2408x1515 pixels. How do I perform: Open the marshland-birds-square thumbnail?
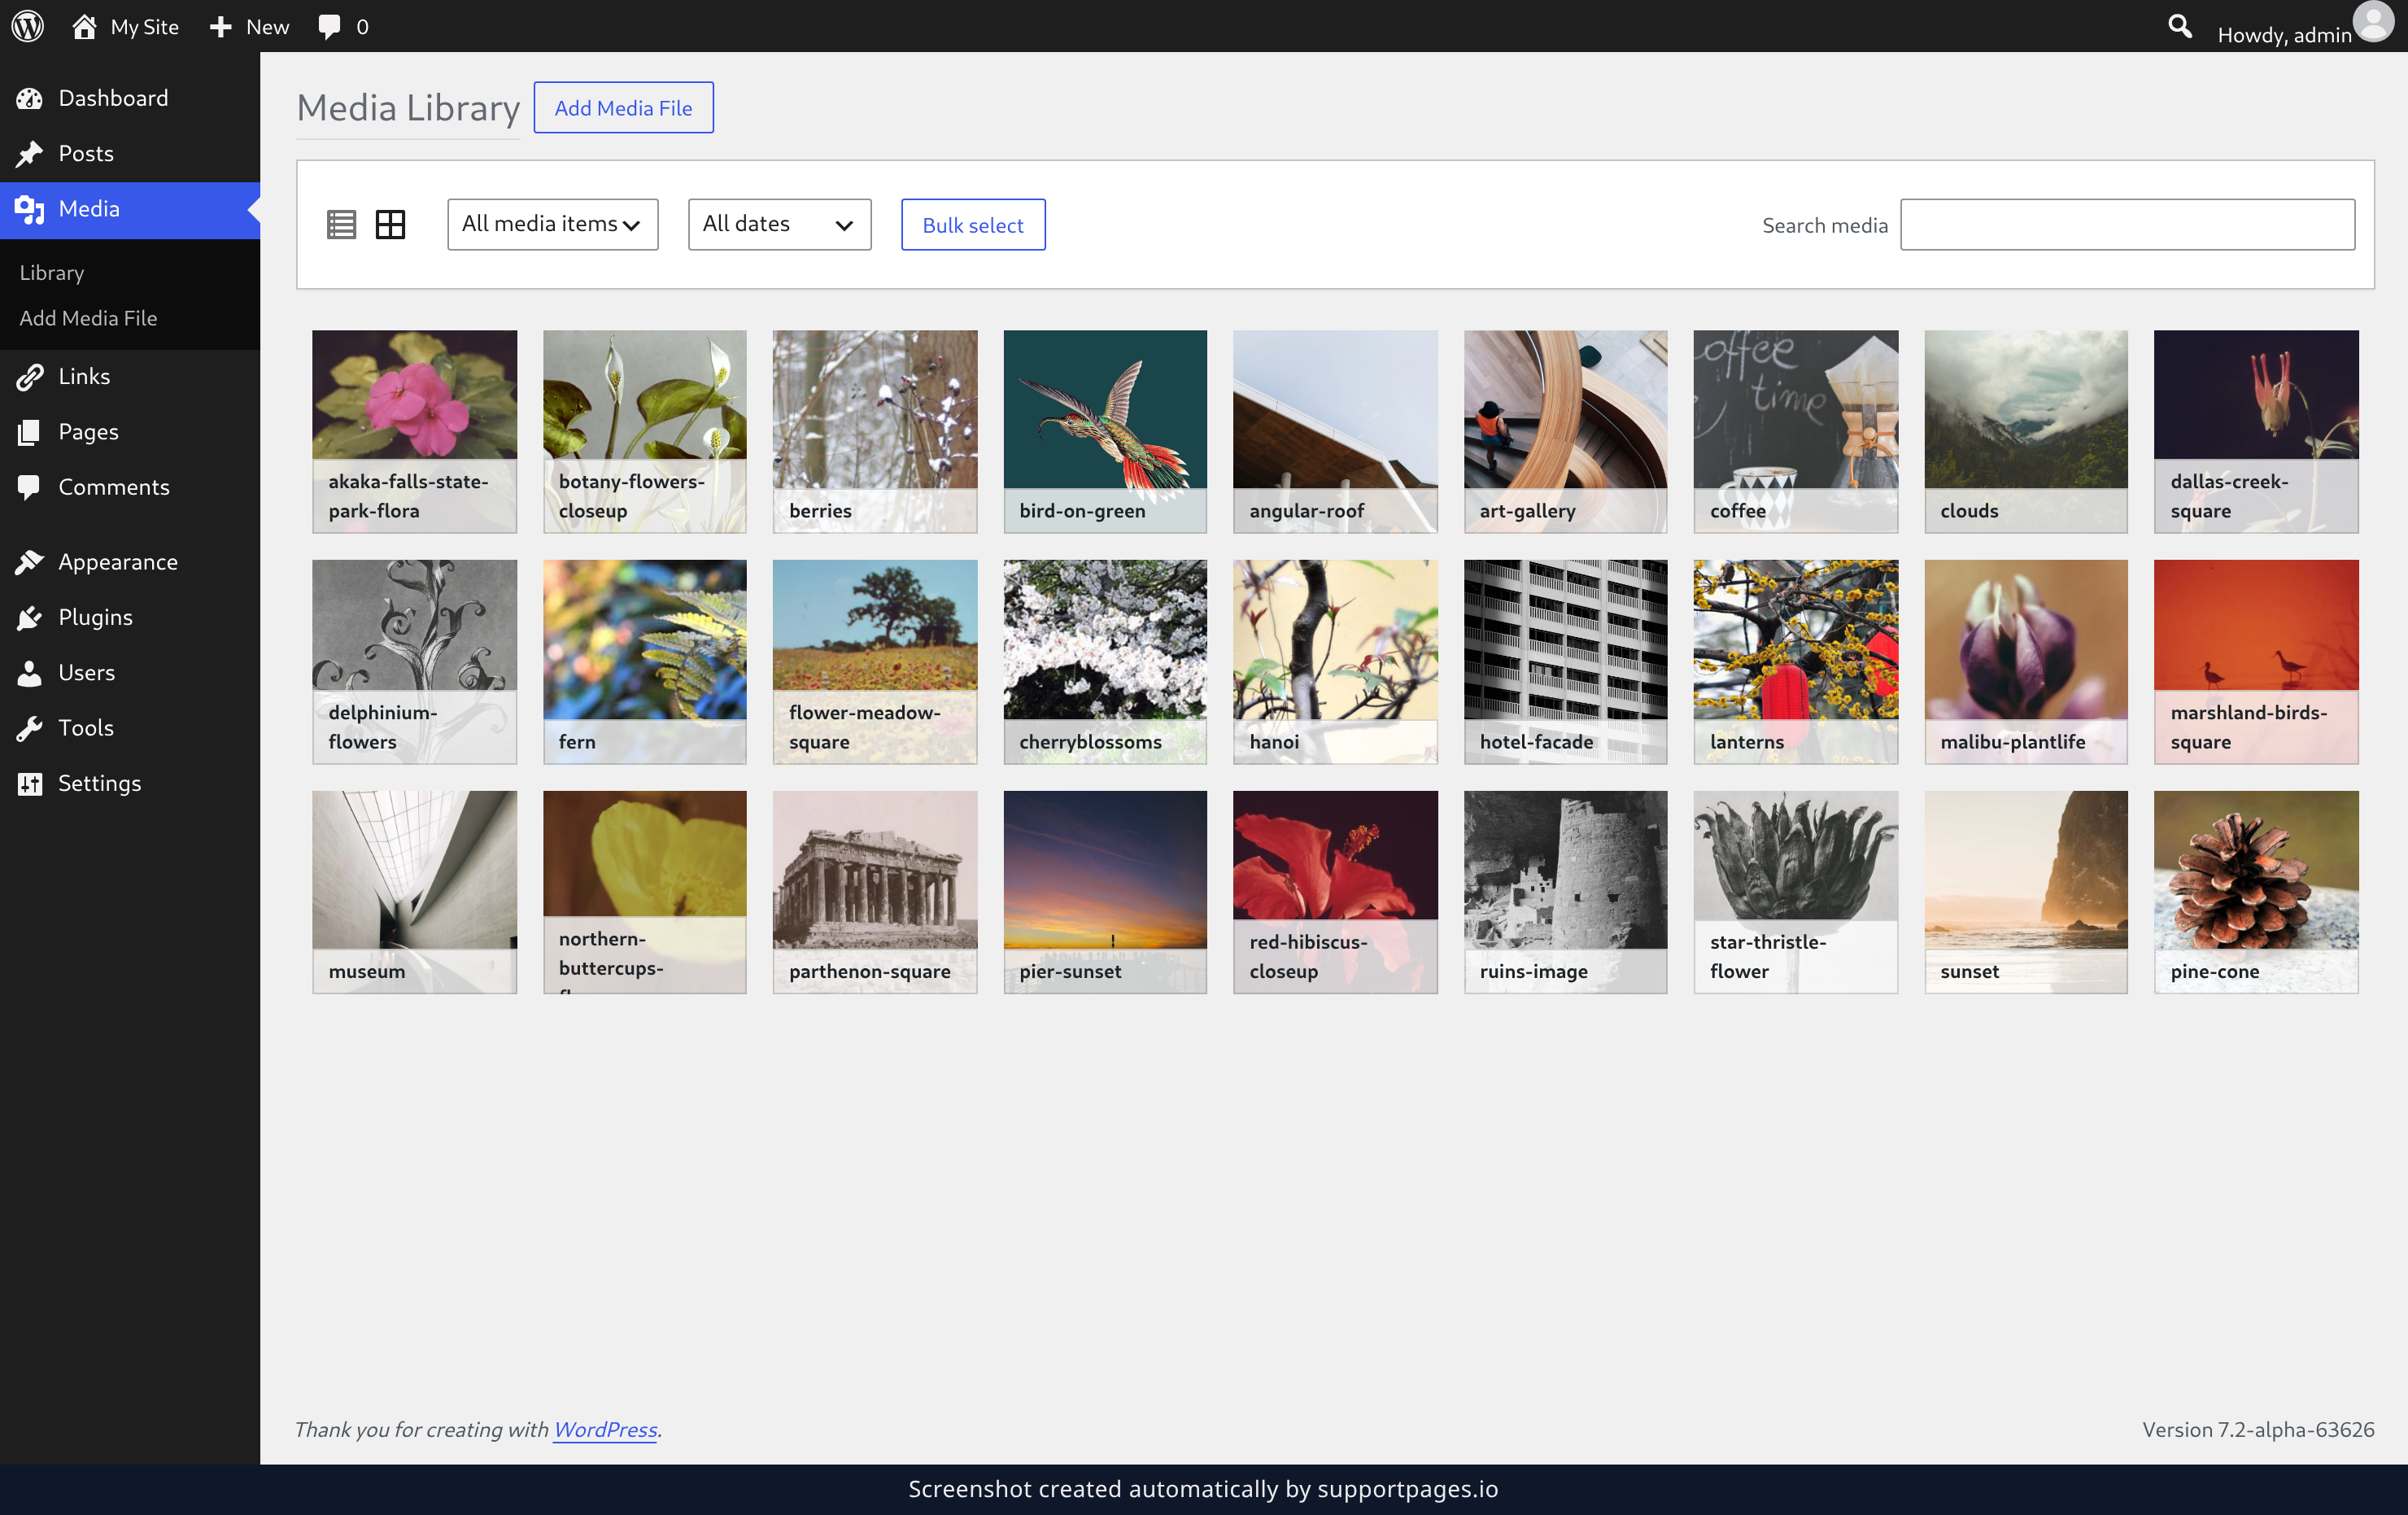pos(2256,661)
